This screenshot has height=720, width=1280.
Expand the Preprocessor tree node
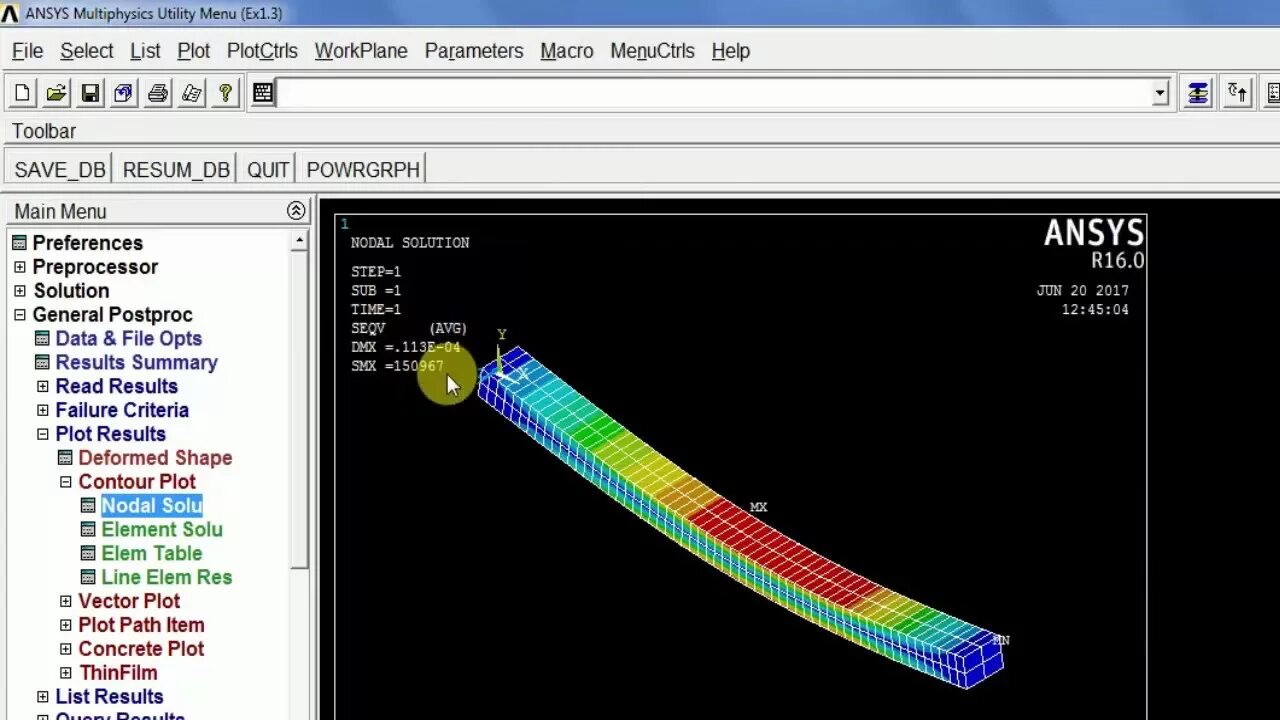pyautogui.click(x=19, y=267)
